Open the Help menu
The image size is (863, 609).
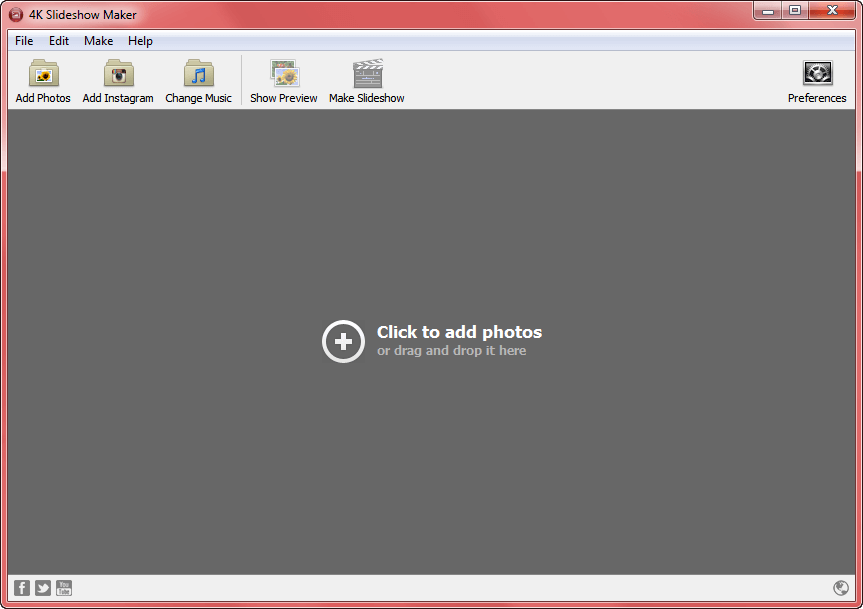click(x=140, y=41)
